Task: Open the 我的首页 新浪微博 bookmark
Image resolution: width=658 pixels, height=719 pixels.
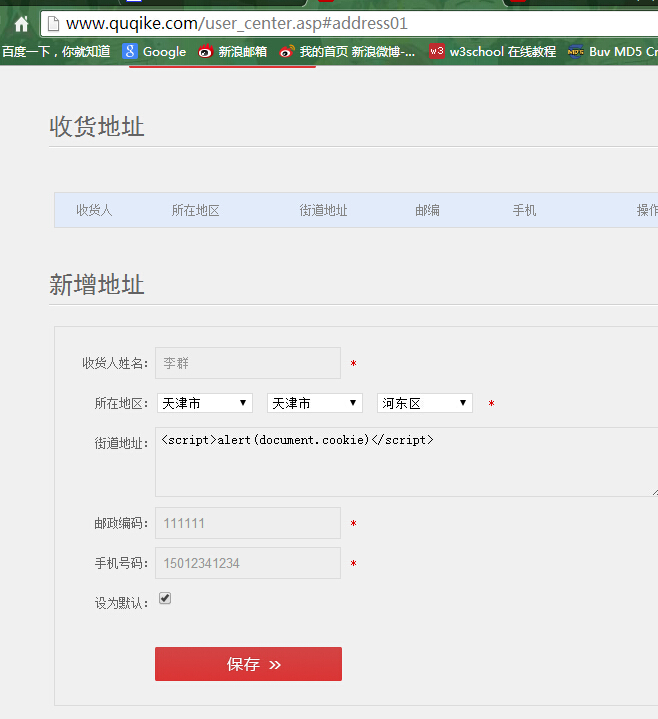Action: [x=347, y=51]
